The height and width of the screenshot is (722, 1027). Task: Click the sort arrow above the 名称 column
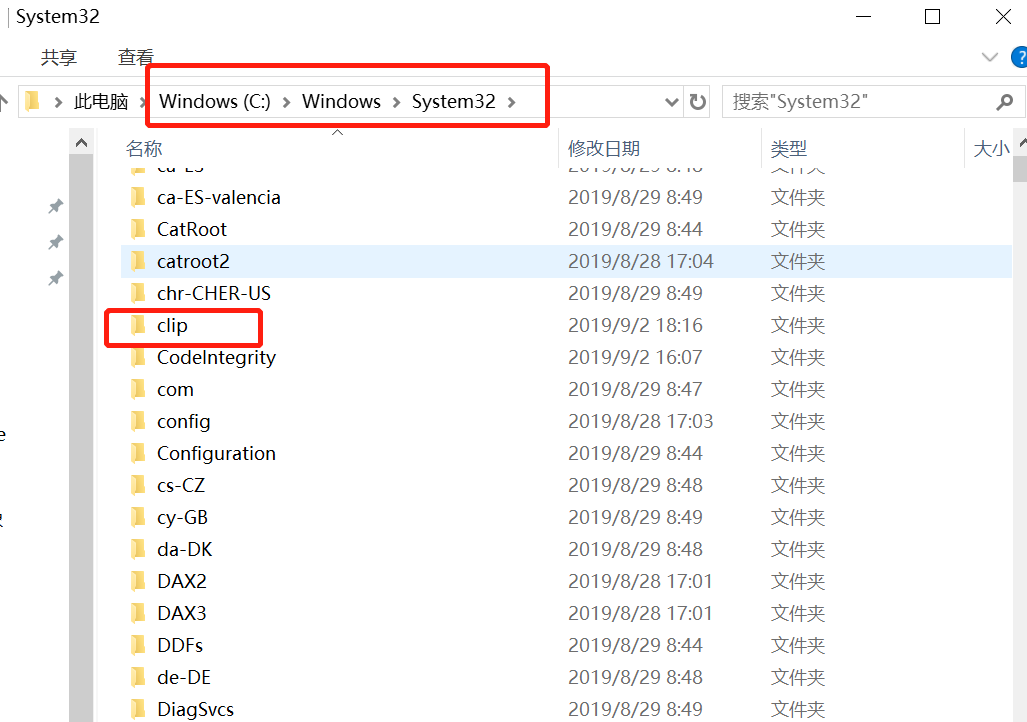point(337,131)
